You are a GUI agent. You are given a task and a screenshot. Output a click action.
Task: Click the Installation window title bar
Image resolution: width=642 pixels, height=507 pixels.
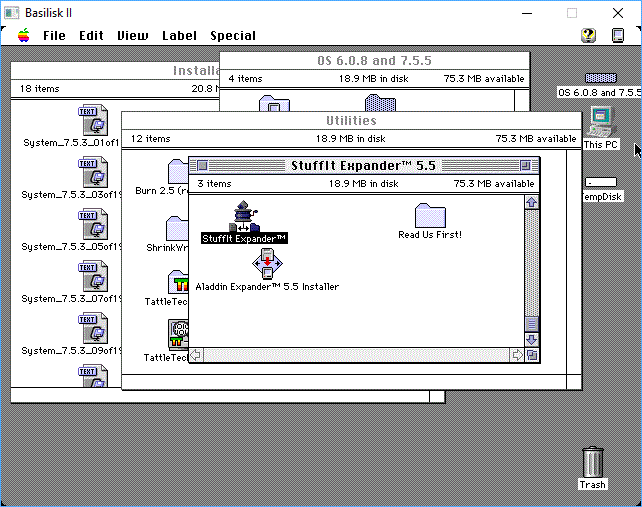(115, 70)
